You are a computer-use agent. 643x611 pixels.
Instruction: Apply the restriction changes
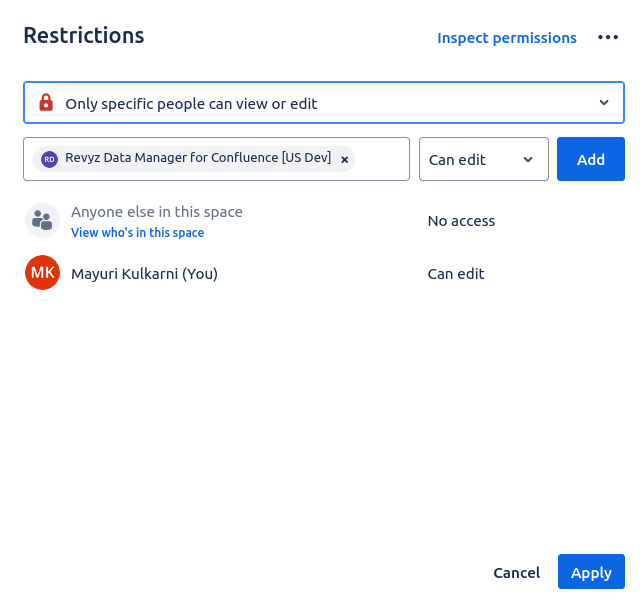(591, 573)
